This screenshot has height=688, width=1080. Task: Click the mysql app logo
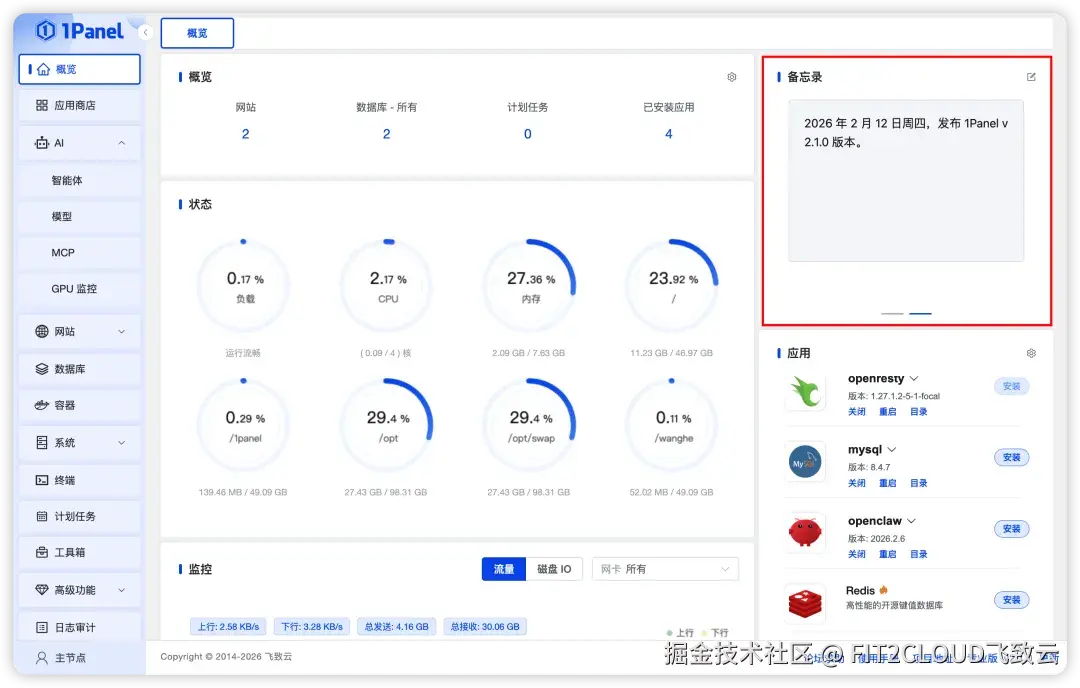point(805,462)
